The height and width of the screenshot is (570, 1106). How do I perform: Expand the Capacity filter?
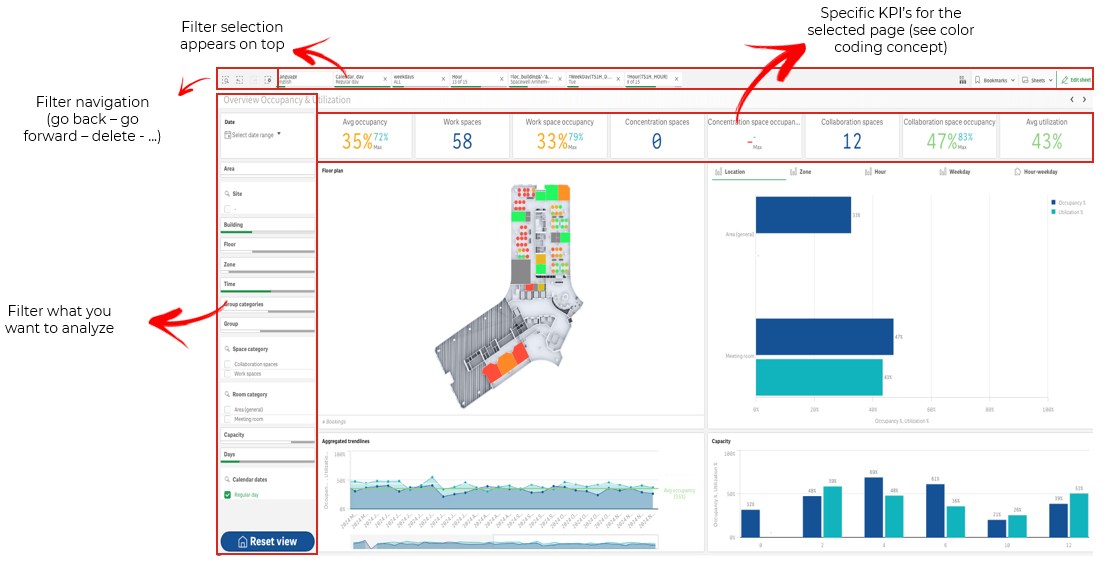coord(267,437)
